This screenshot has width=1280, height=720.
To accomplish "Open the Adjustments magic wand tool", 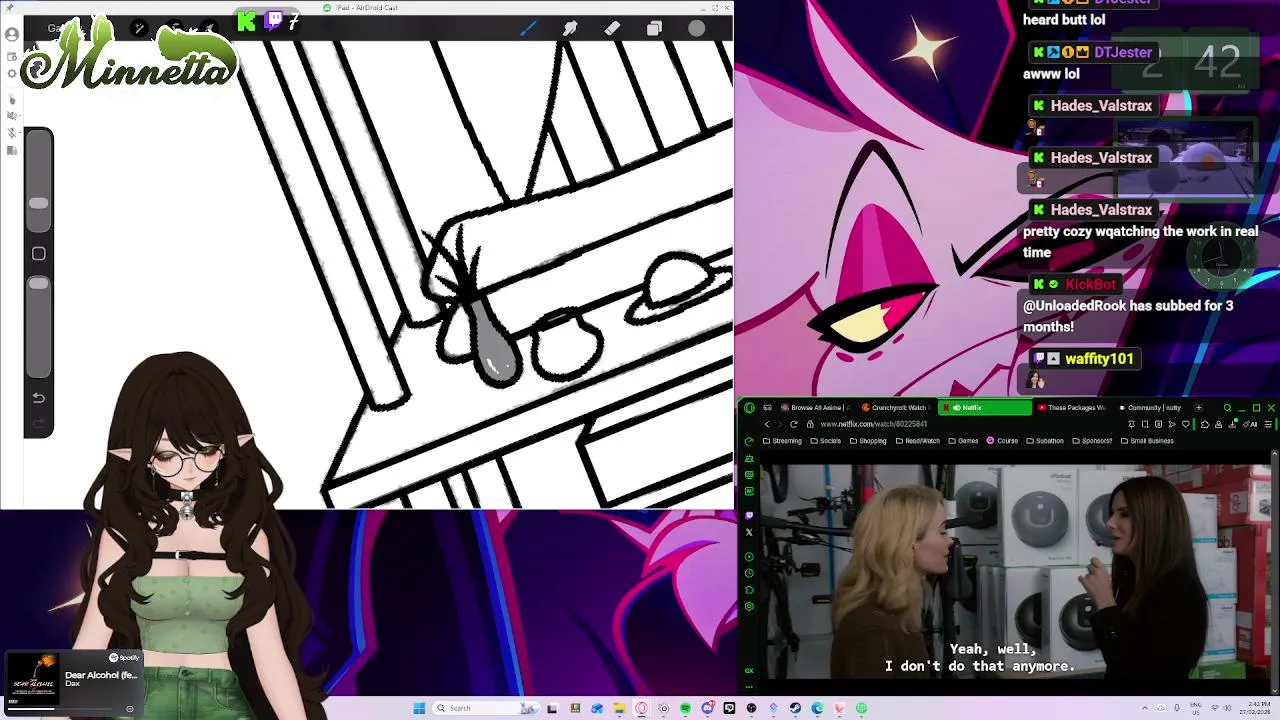I will click(139, 28).
